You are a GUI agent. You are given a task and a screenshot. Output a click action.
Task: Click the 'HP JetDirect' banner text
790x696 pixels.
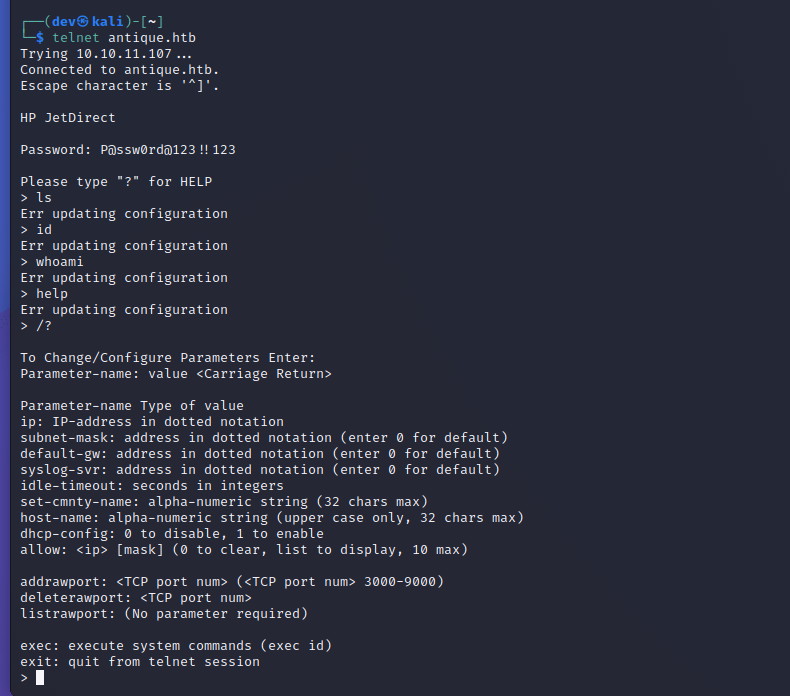click(x=68, y=118)
